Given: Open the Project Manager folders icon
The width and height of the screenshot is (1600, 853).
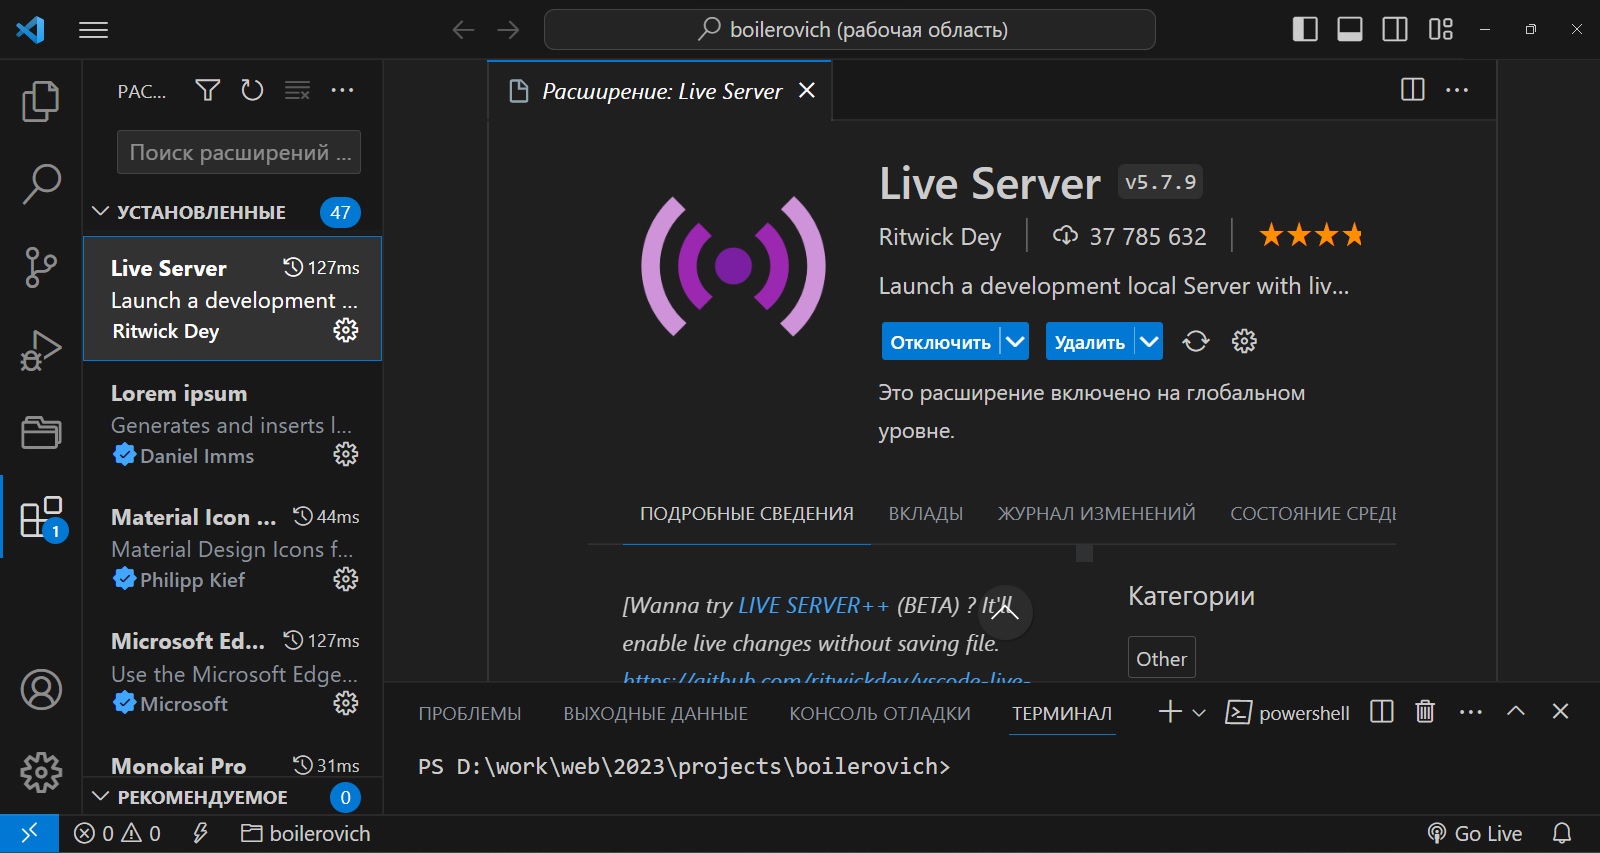Looking at the screenshot, I should tap(41, 433).
